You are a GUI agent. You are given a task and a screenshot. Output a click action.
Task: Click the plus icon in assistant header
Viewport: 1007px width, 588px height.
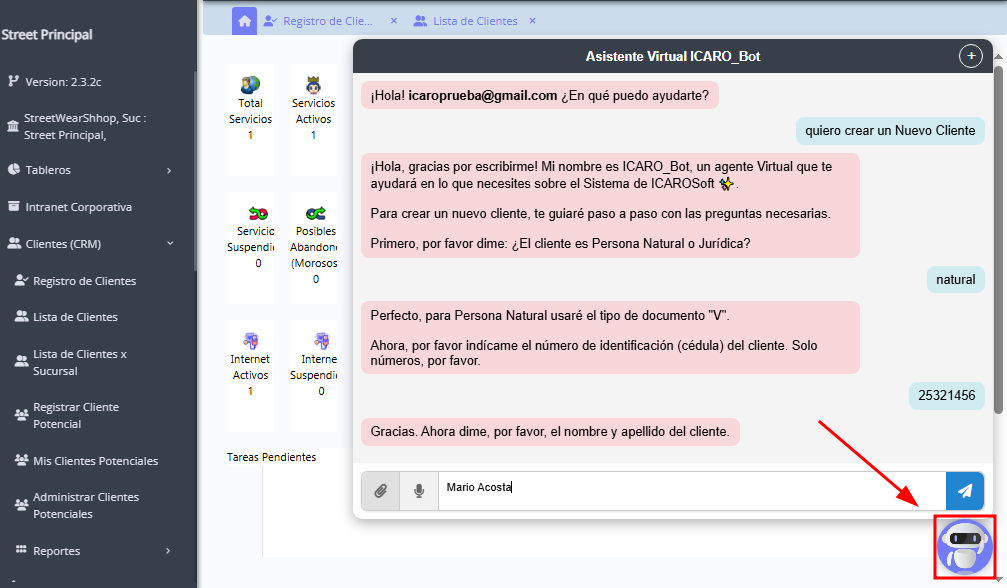coord(970,56)
